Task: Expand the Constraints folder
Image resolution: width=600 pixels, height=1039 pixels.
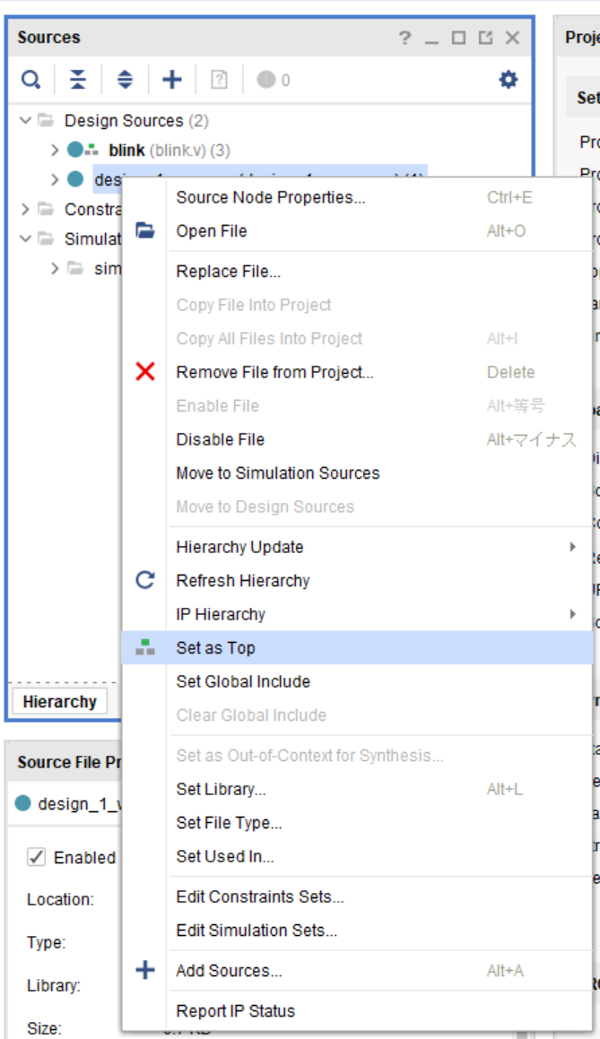Action: tap(26, 209)
